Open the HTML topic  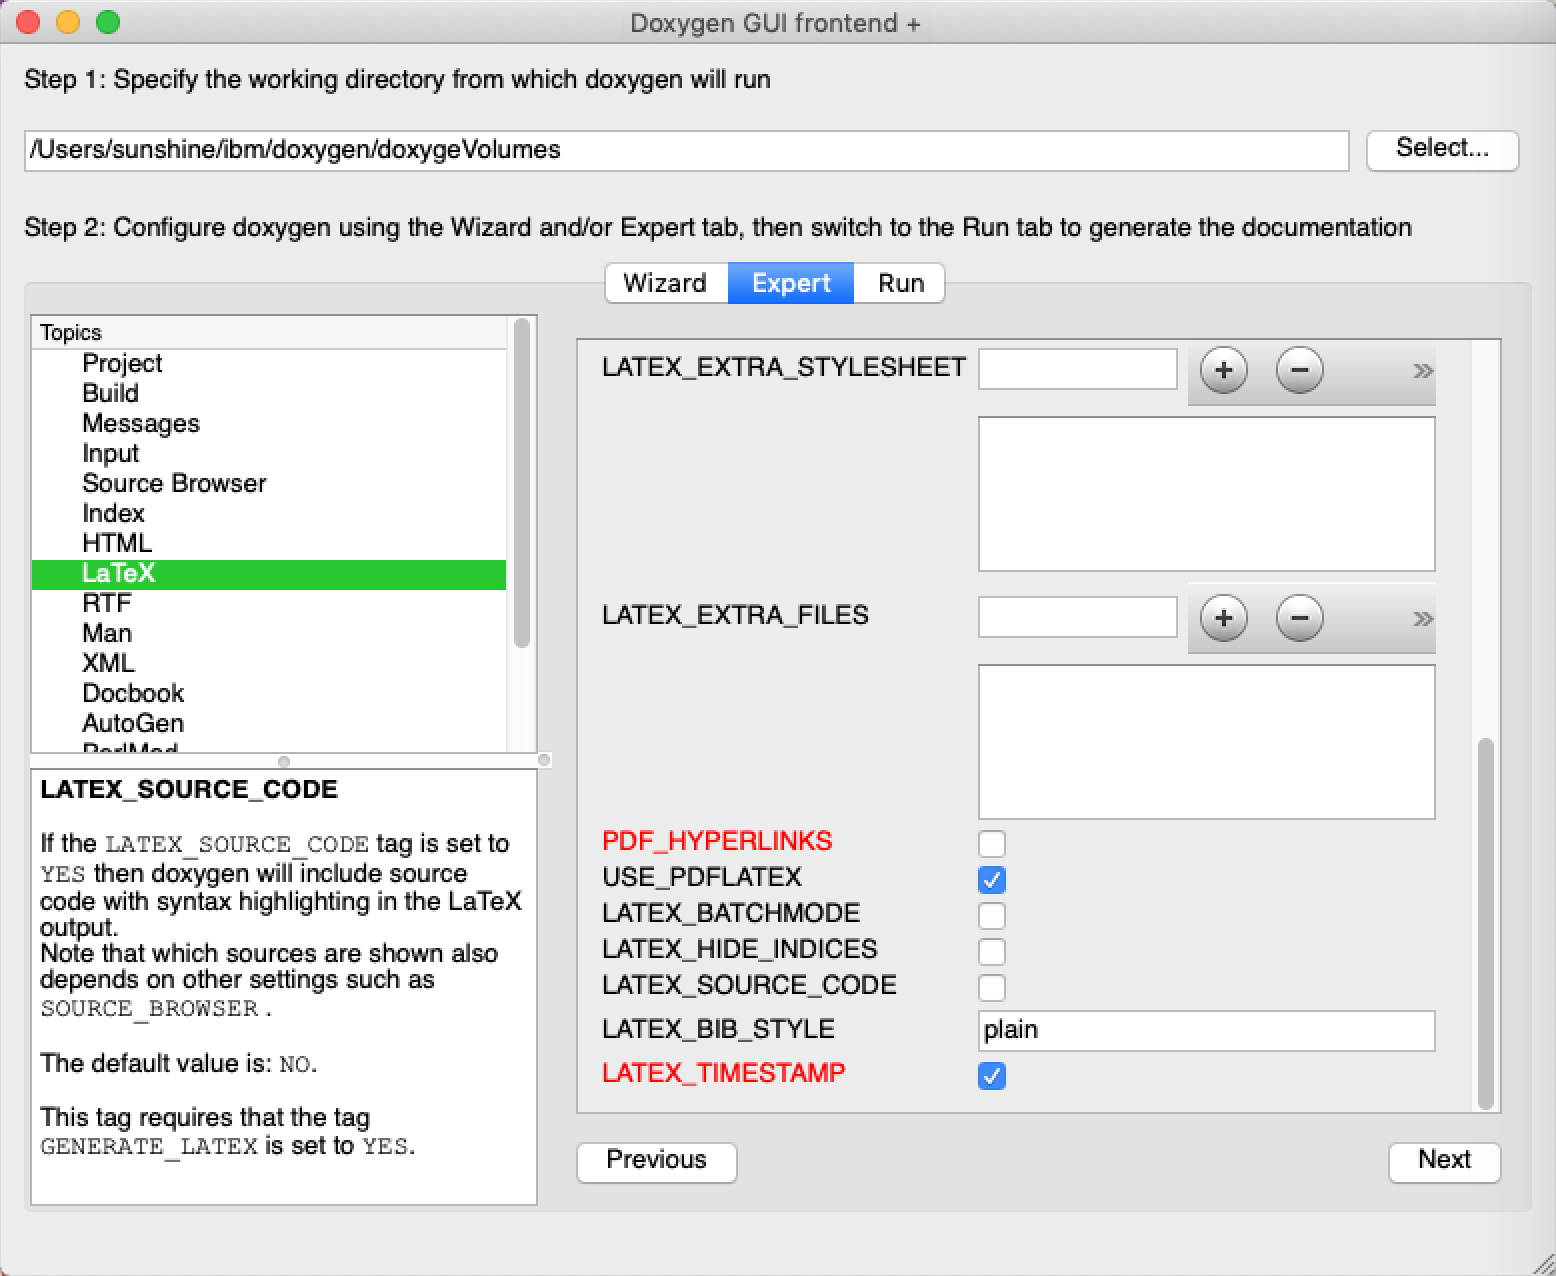pyautogui.click(x=269, y=543)
